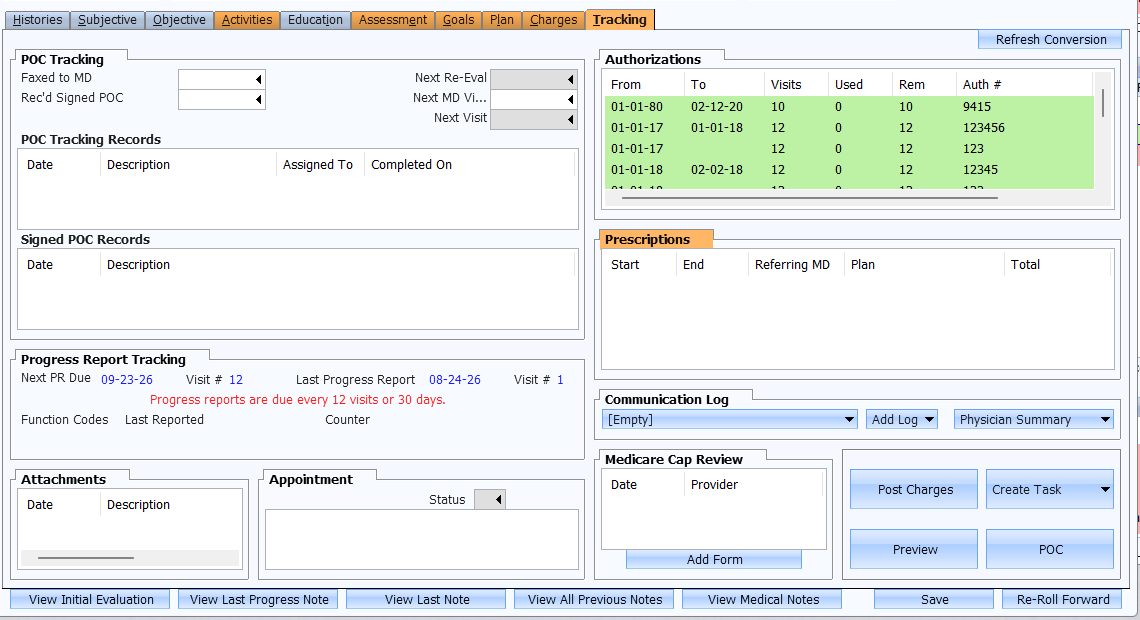The width and height of the screenshot is (1140, 620).
Task: Open the Histories tab
Action: [x=38, y=20]
